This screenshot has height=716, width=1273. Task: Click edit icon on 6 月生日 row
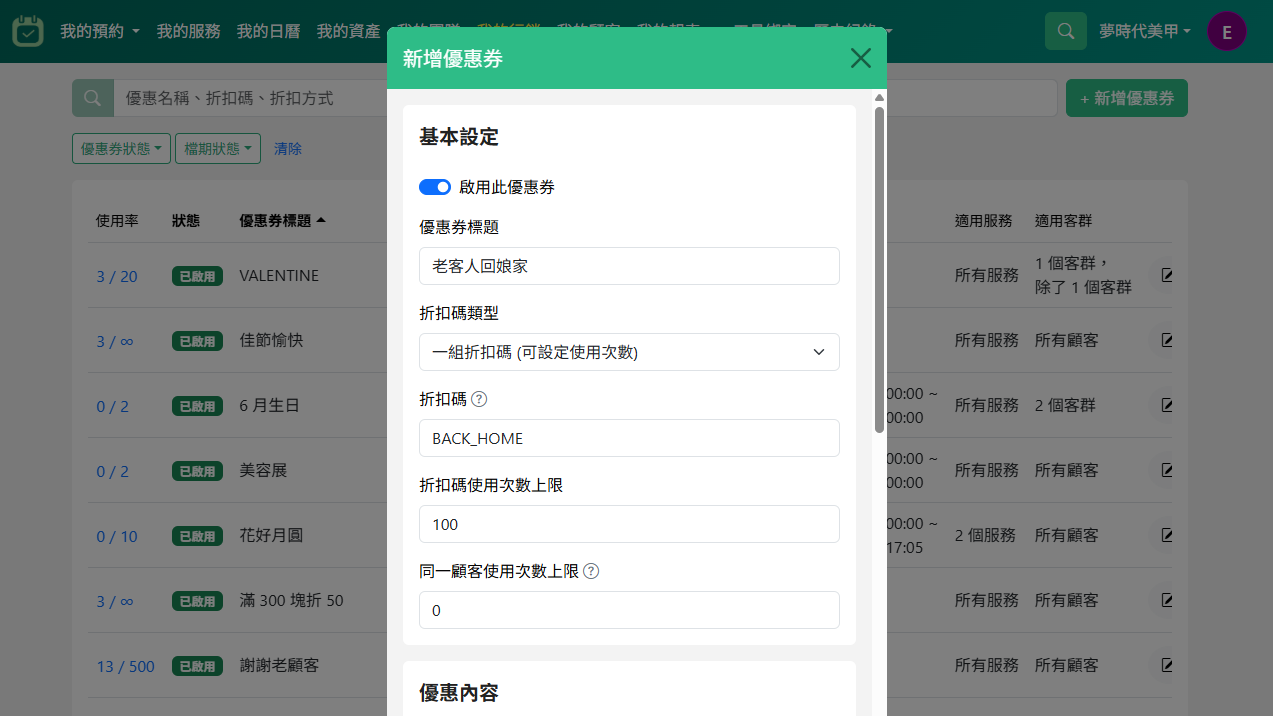point(1166,405)
